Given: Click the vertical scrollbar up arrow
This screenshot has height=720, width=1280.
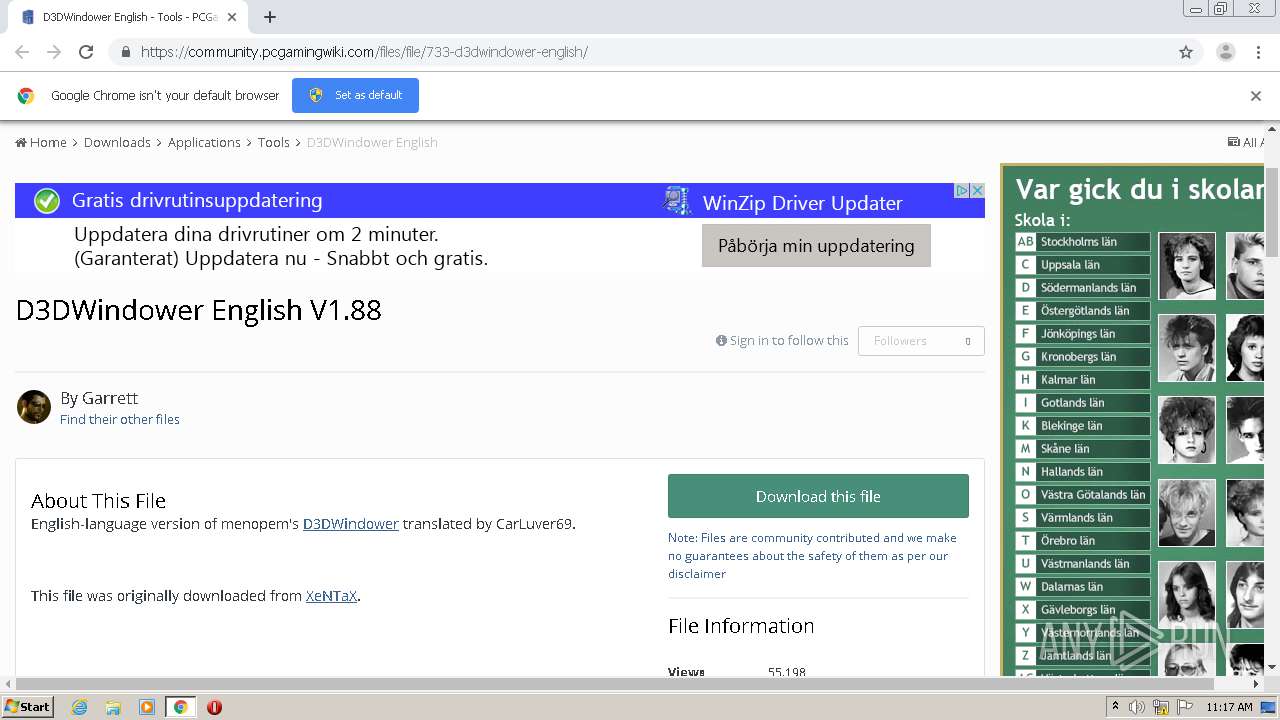Looking at the screenshot, I should [1272, 131].
